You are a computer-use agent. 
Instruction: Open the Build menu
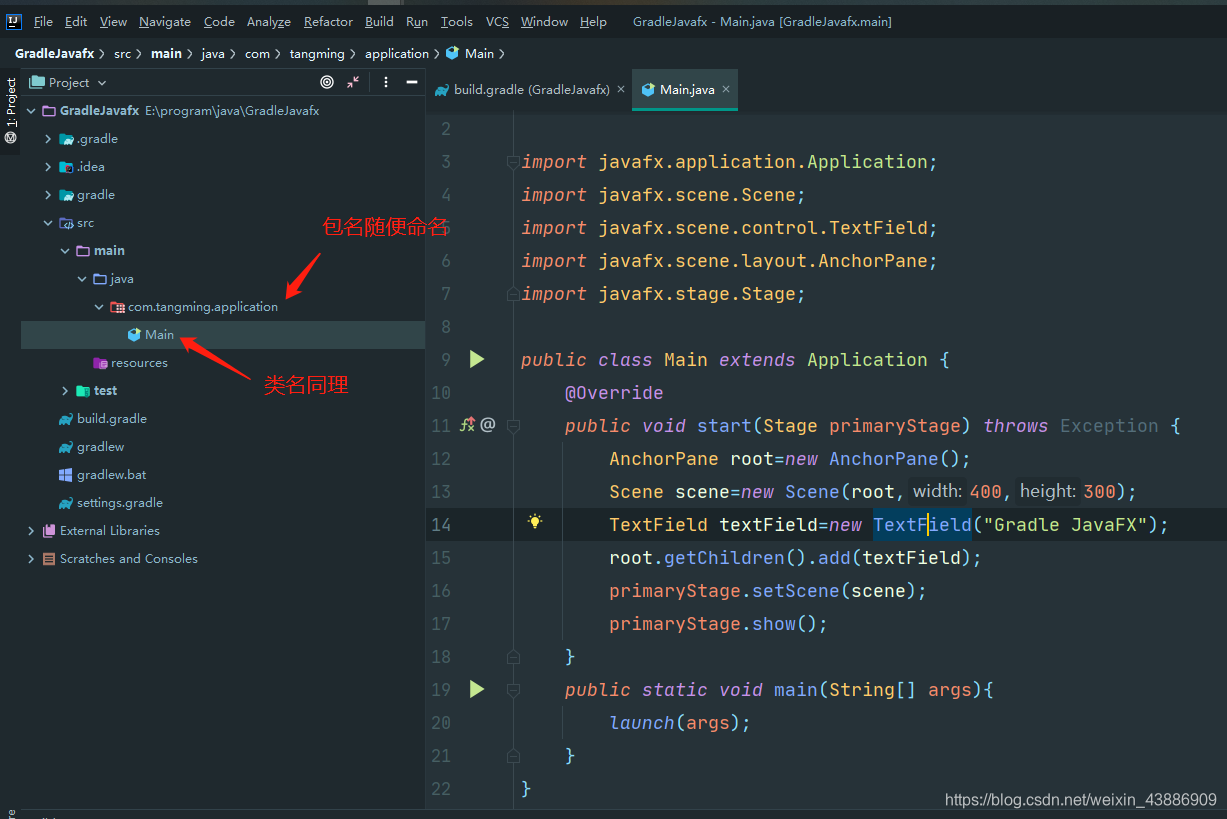pos(379,21)
